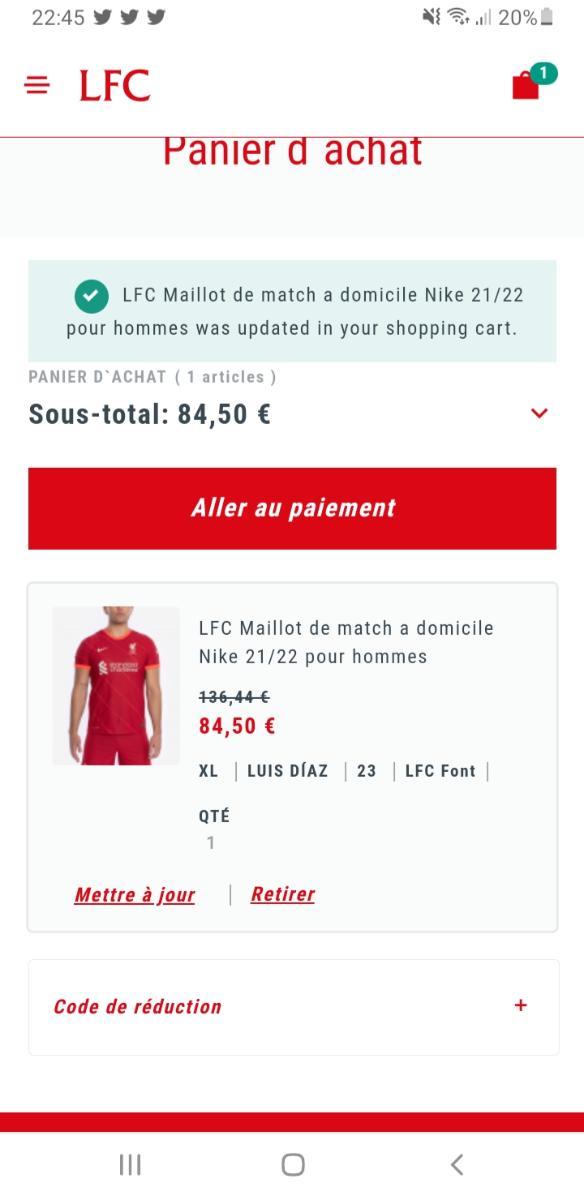This screenshot has height=1200, width=584.
Task: Open the red jersey product thumbnail
Action: tap(116, 686)
